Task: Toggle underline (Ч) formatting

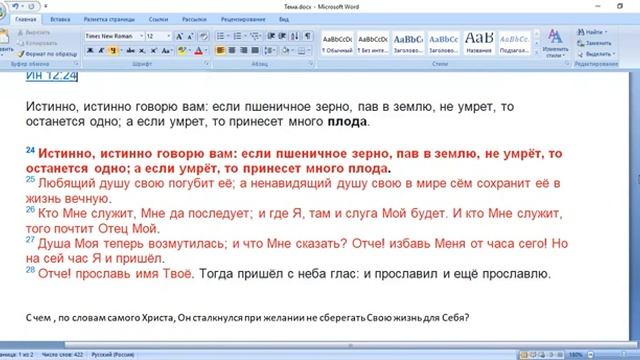Action: click(113, 51)
